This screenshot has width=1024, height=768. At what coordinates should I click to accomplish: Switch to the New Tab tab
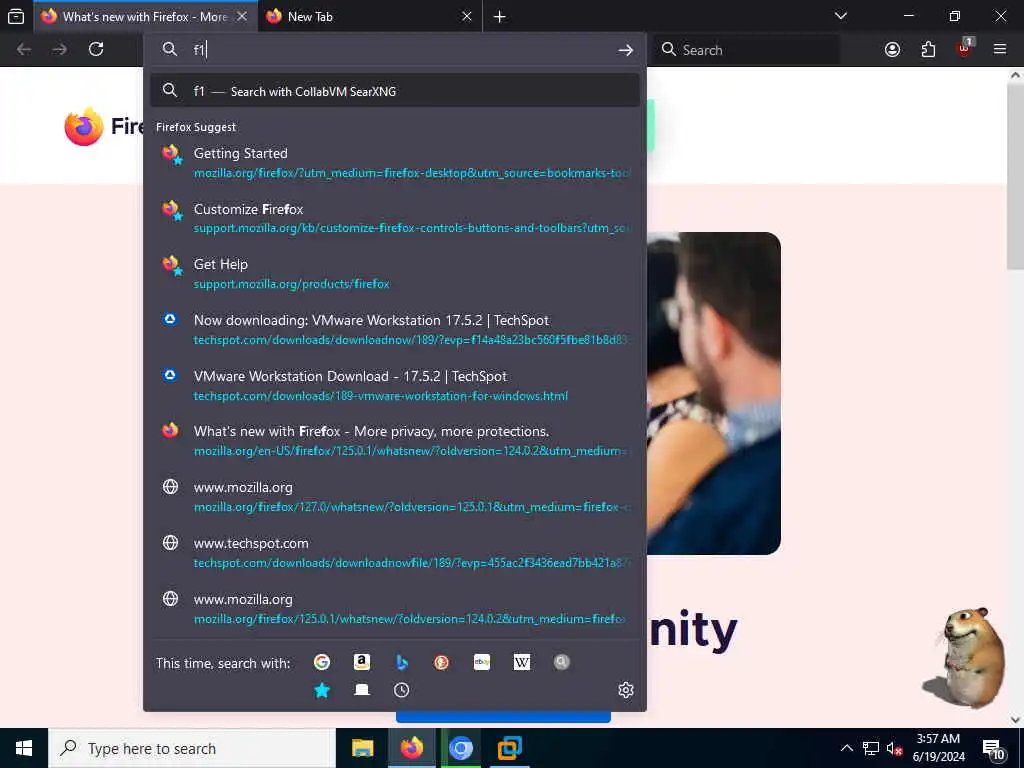[x=370, y=16]
